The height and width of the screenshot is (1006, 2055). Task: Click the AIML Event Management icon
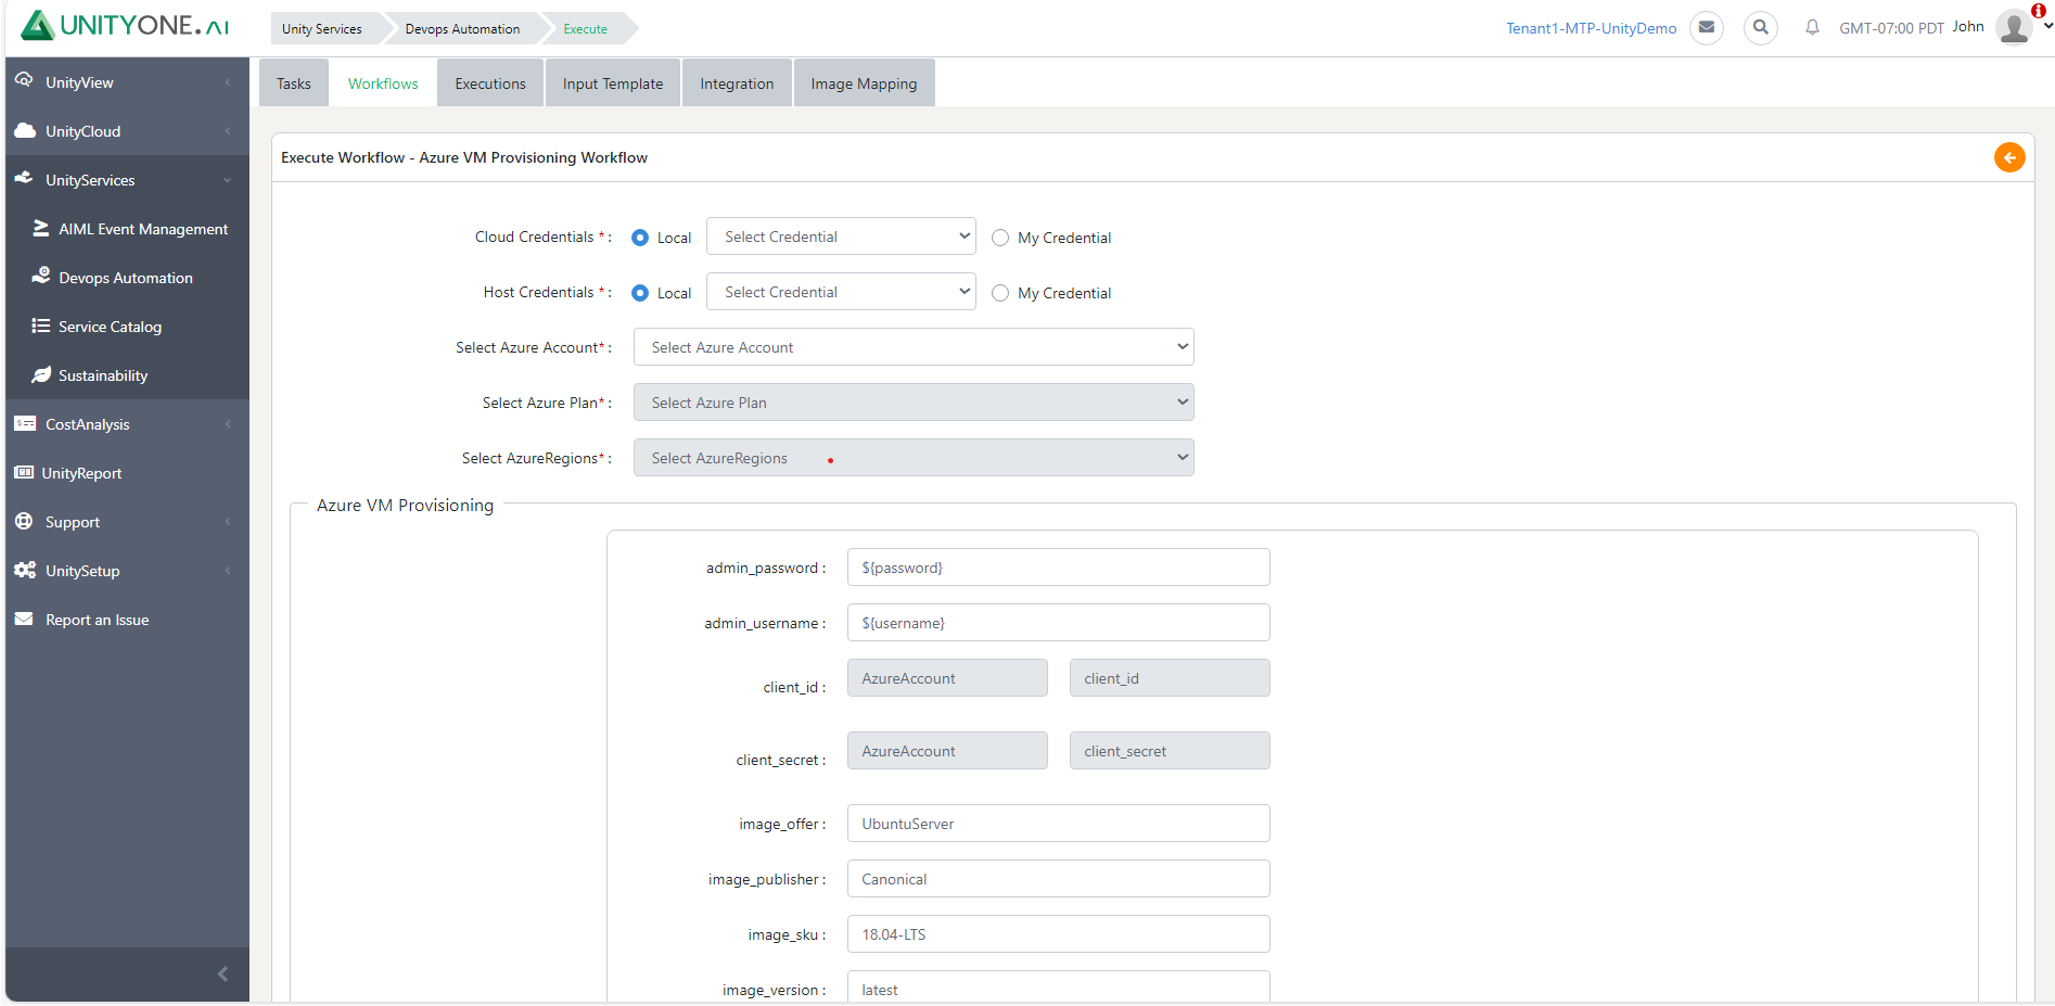tap(41, 228)
